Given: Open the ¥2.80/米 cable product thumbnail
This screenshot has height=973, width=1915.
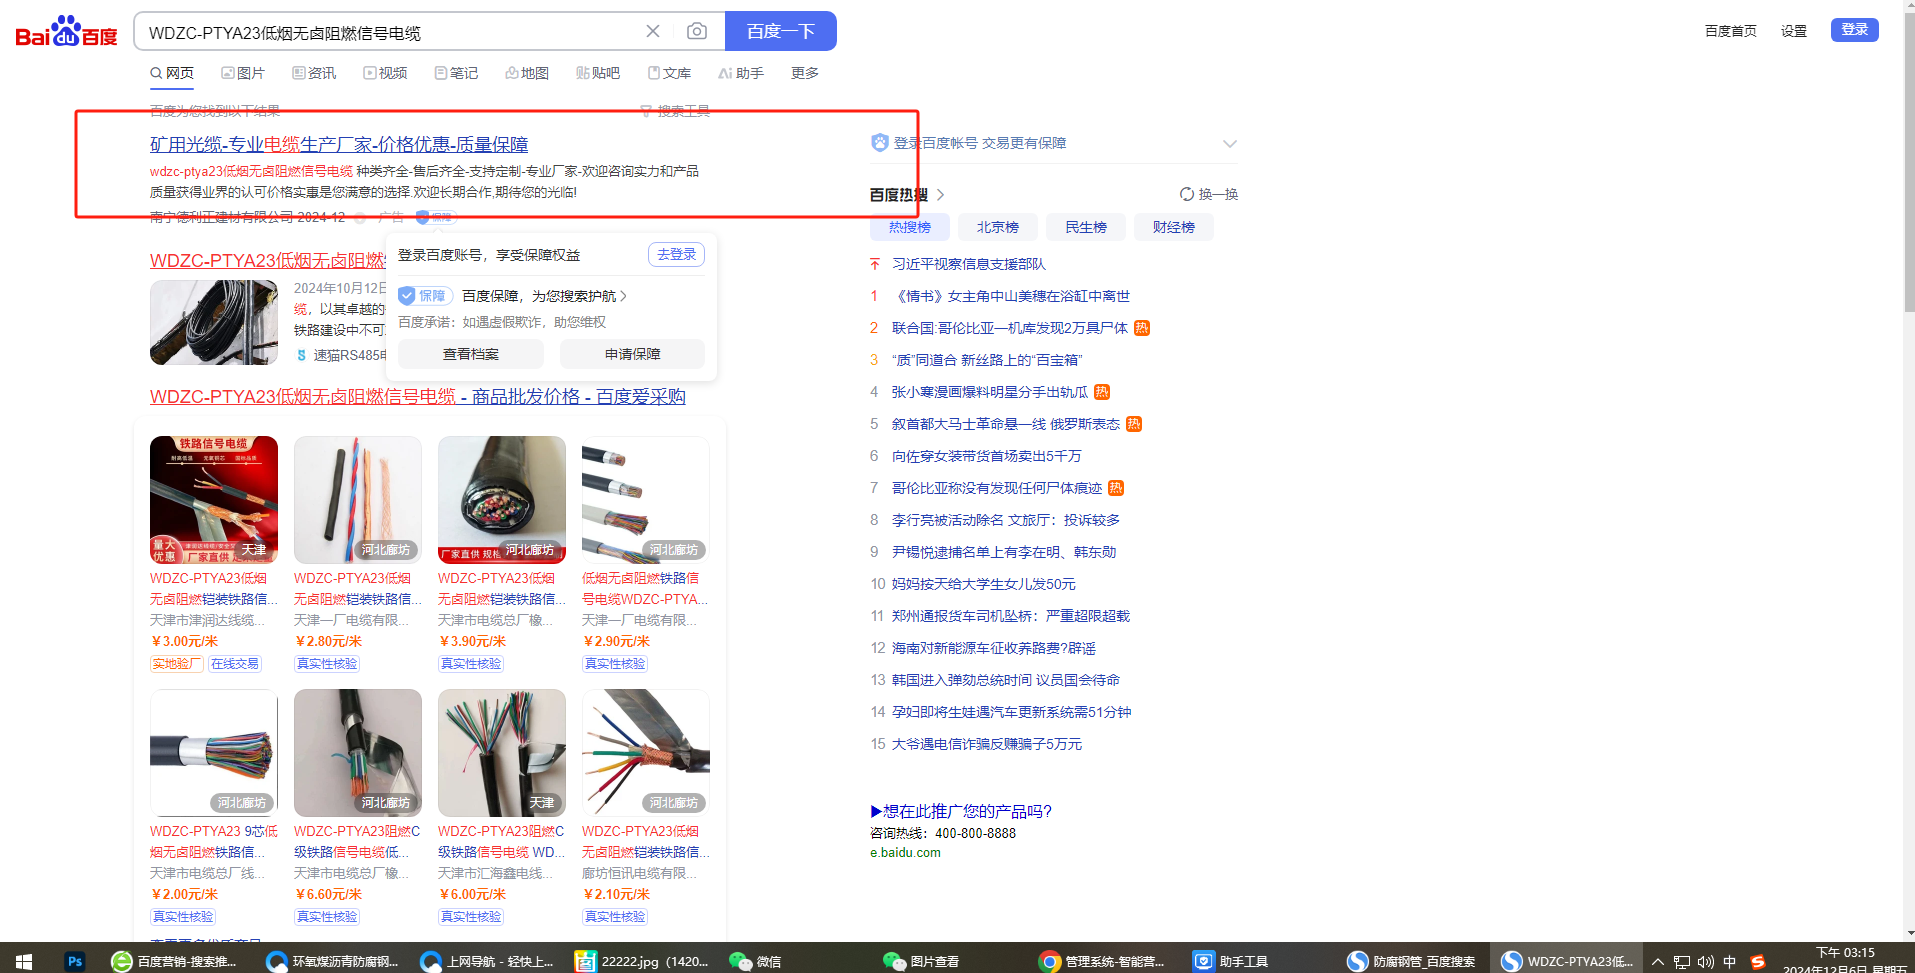Looking at the screenshot, I should tap(358, 500).
